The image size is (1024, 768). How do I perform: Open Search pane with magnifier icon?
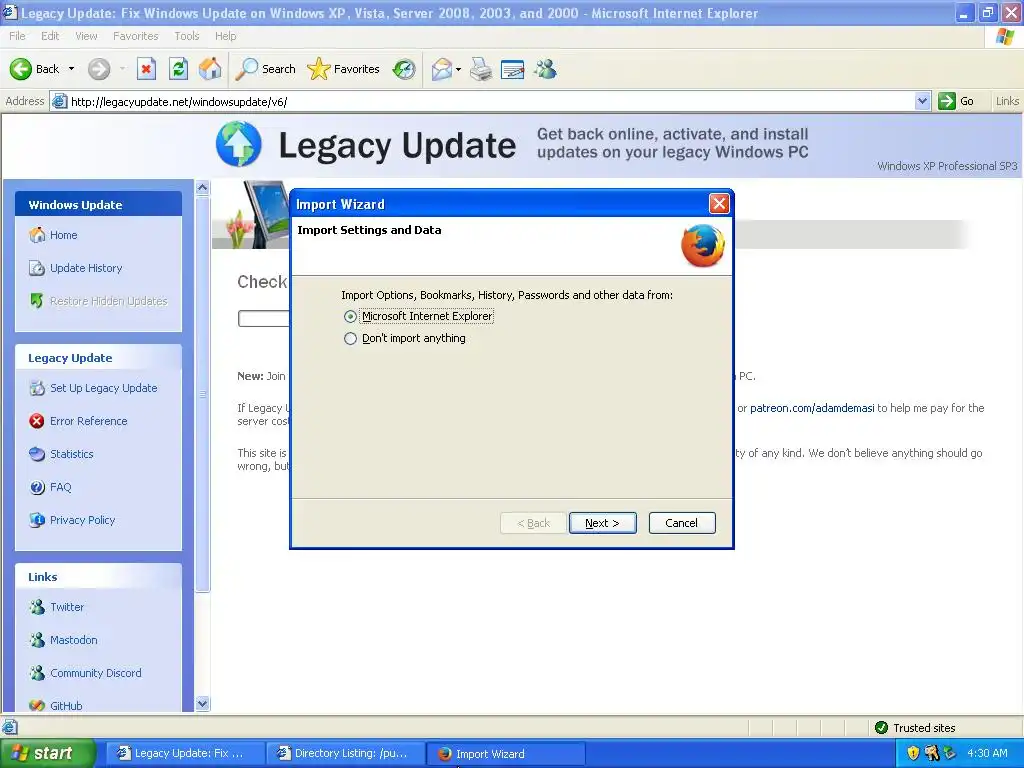point(246,69)
